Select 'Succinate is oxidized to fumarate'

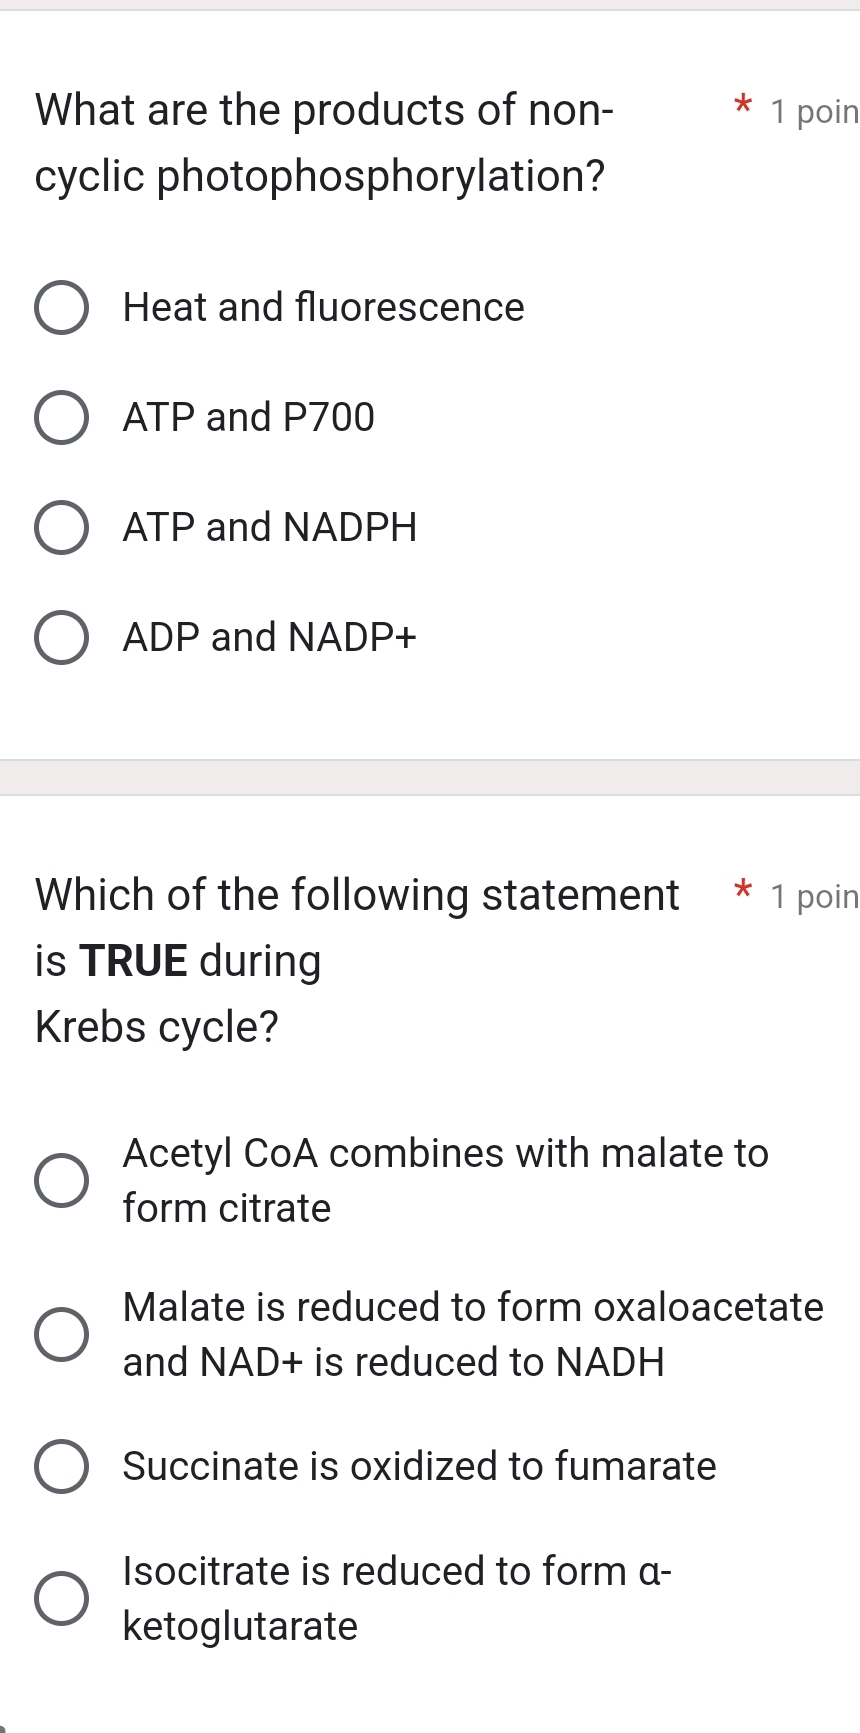pyautogui.click(x=62, y=1467)
